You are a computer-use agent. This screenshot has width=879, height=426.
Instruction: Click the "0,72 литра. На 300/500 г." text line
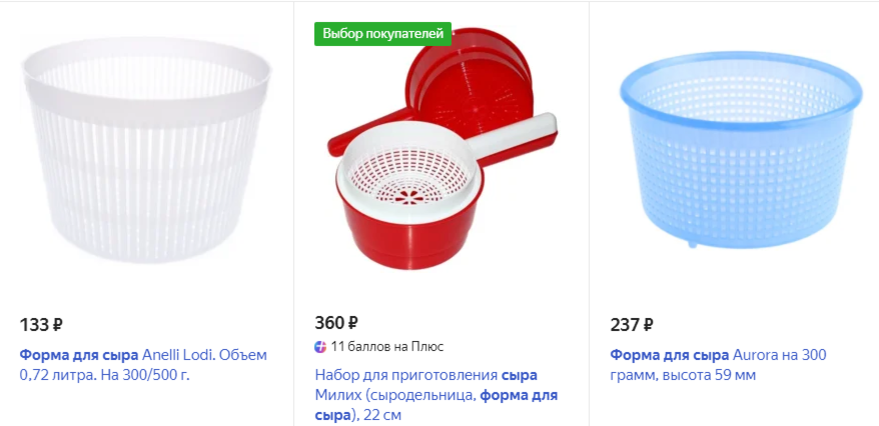(105, 376)
